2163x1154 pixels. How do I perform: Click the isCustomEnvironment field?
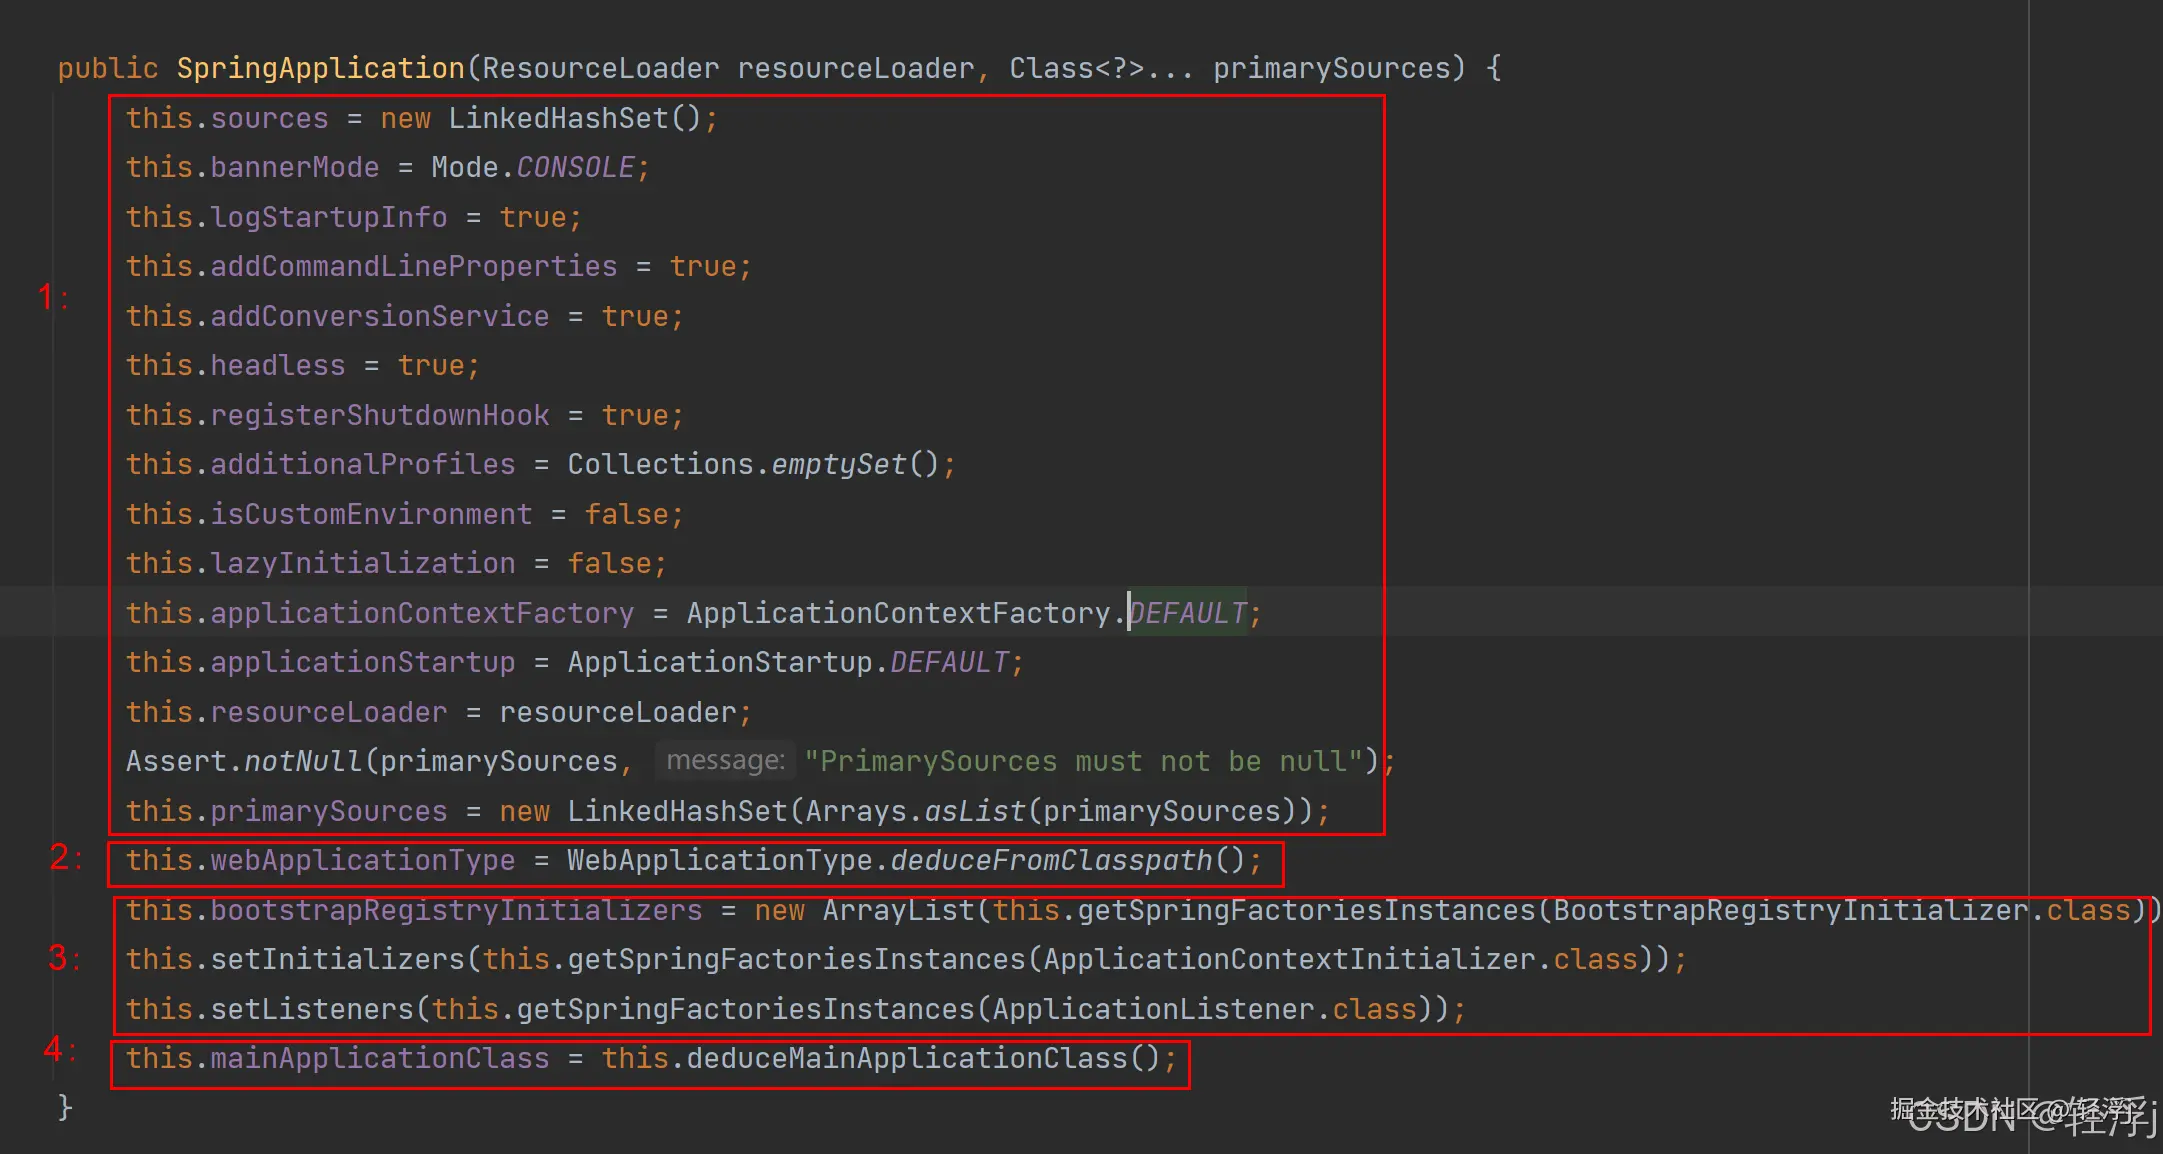pos(370,514)
